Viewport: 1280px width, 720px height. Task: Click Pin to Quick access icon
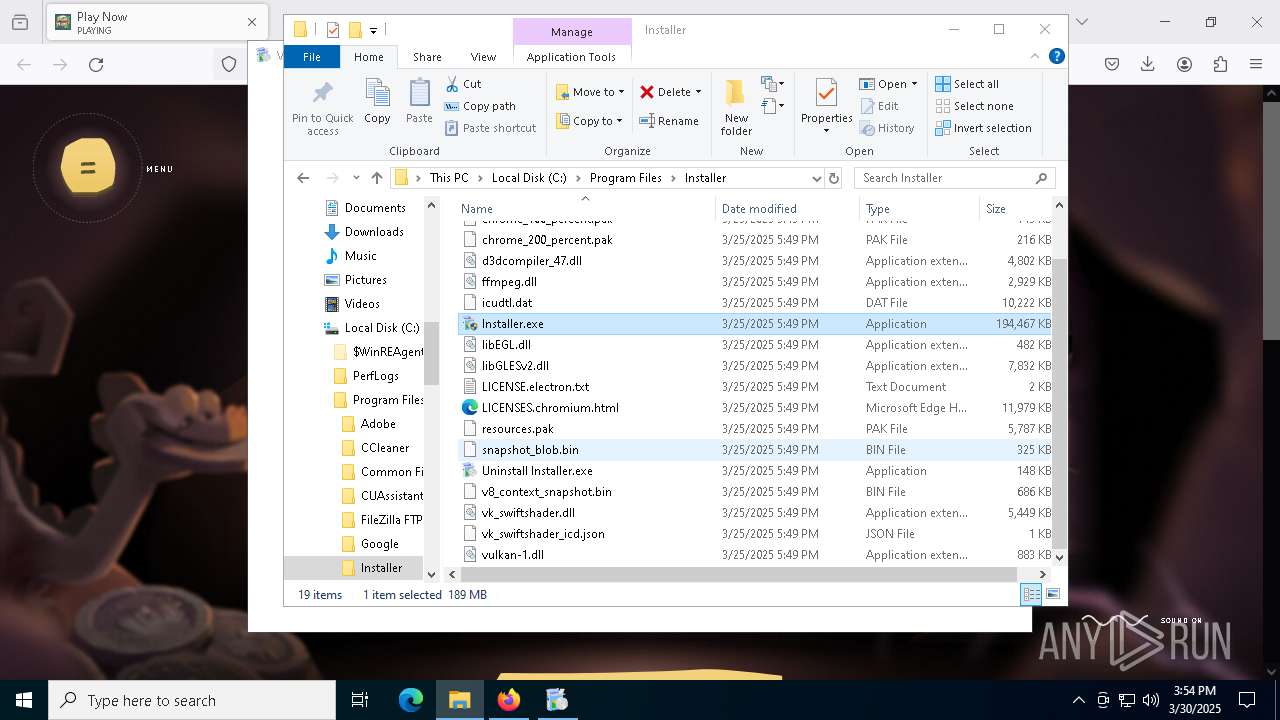pyautogui.click(x=322, y=108)
